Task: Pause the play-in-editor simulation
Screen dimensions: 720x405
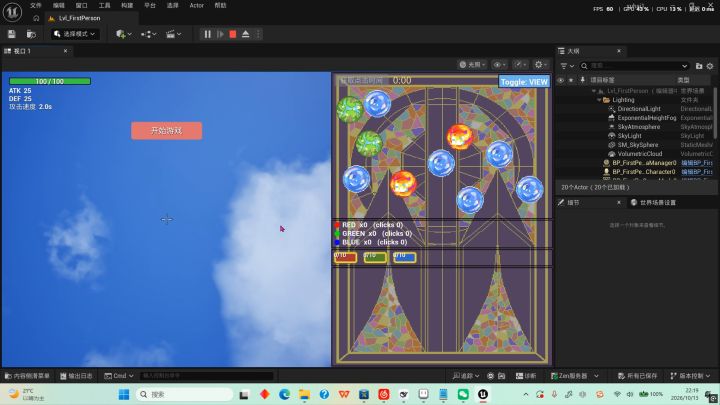Action: point(208,34)
